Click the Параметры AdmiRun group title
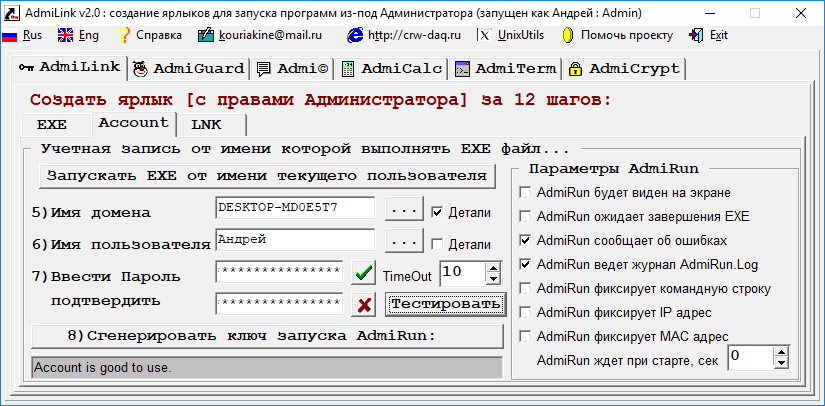 tap(613, 169)
